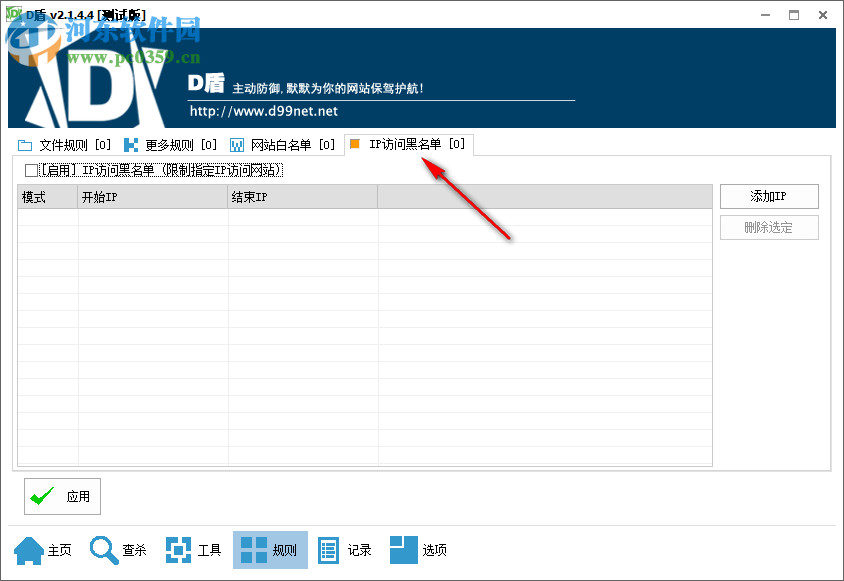The image size is (844, 581).
Task: Click the home icon for 主页
Action: click(x=29, y=550)
